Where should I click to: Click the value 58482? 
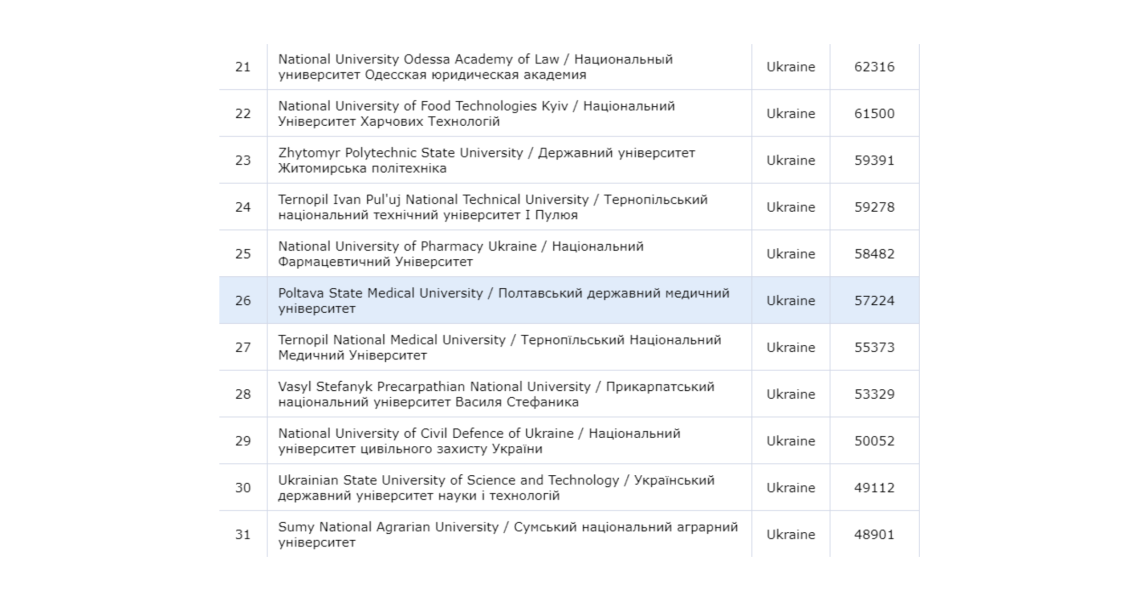(874, 254)
